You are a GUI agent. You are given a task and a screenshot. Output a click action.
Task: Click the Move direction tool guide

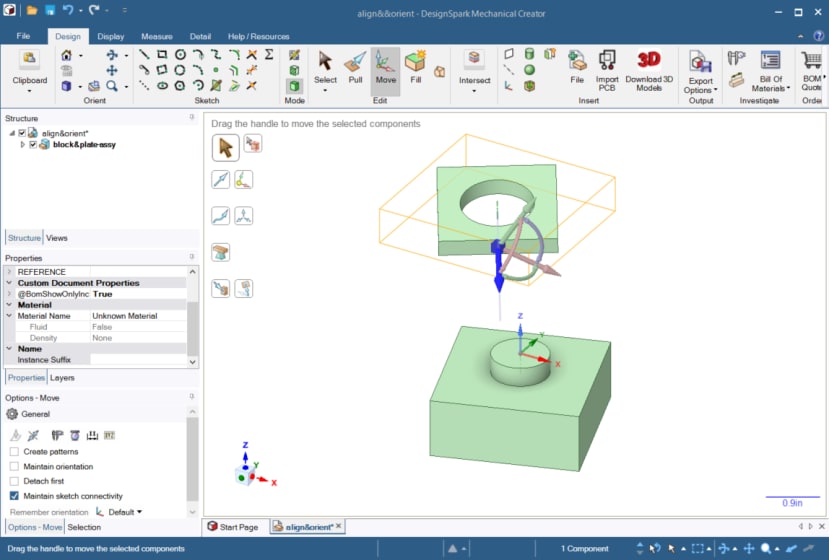[x=220, y=180]
